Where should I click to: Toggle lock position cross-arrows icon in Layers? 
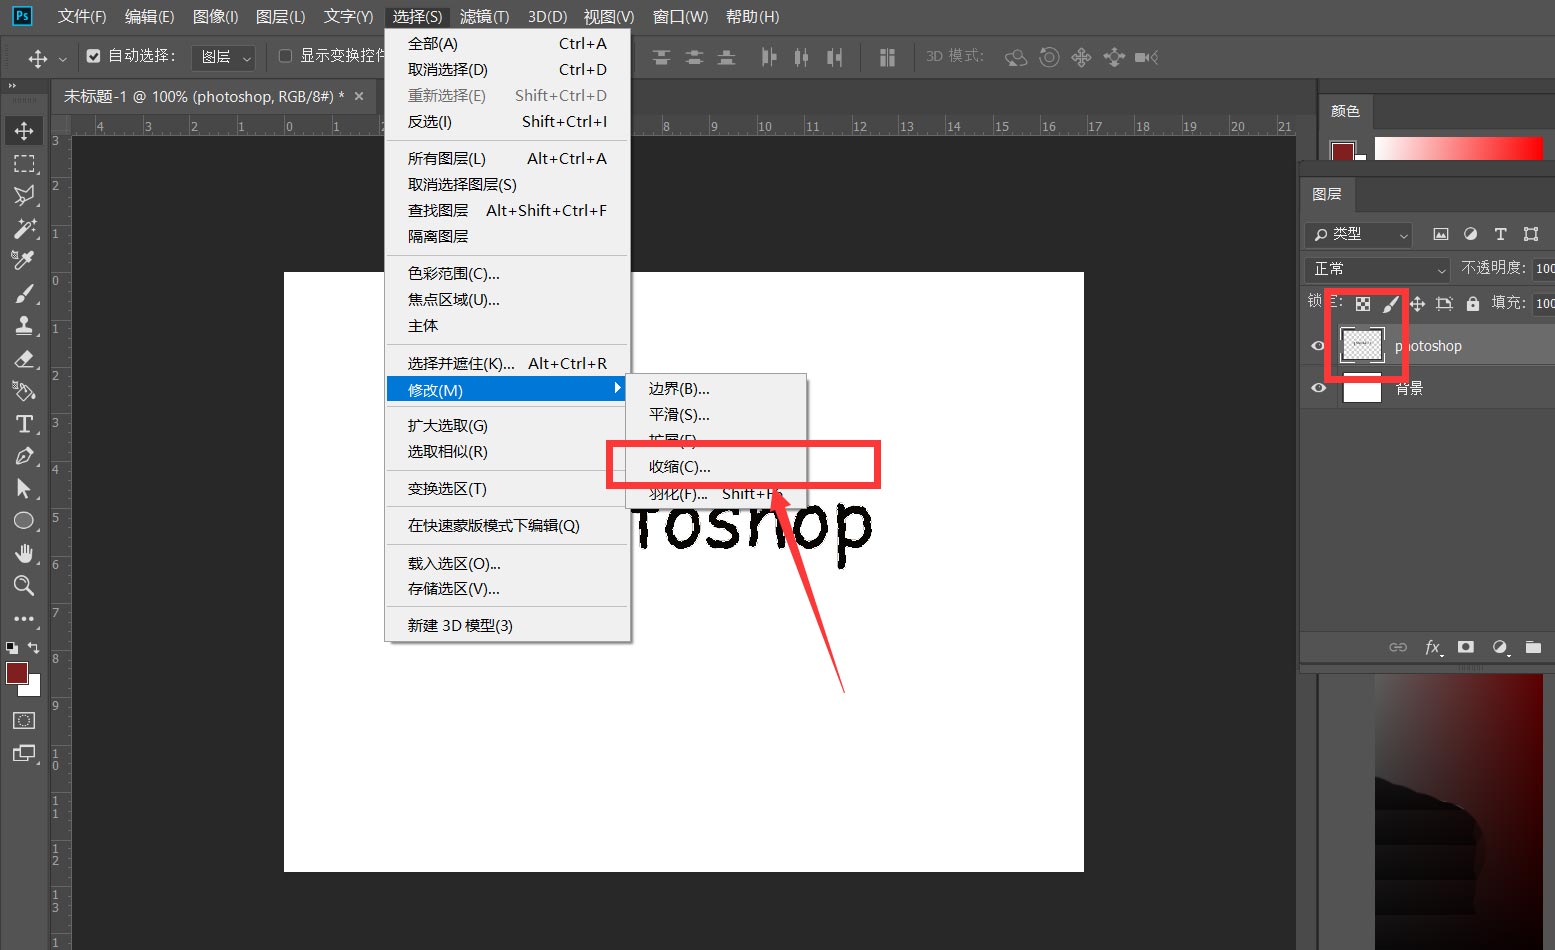coord(1417,303)
